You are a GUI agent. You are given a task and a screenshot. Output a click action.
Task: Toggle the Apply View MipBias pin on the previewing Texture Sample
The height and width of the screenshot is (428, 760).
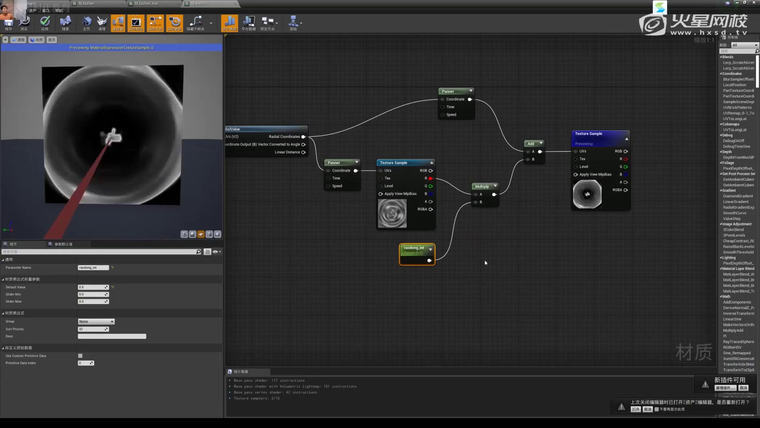[x=577, y=174]
